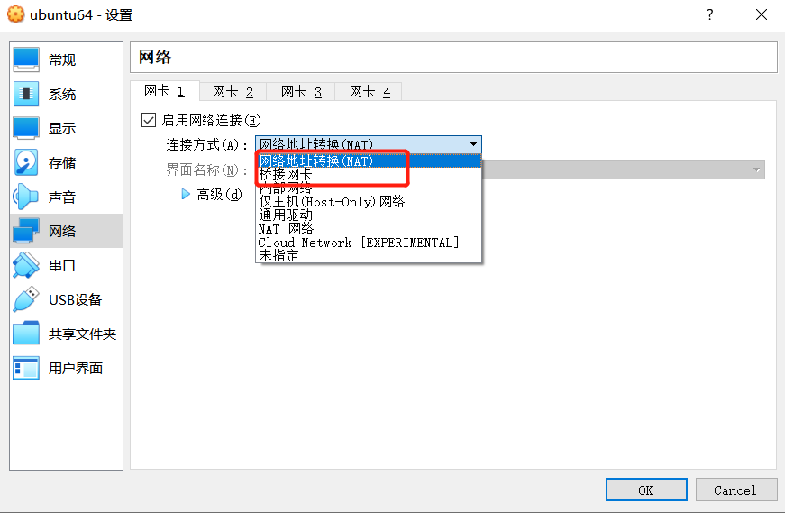
Task: Toggle the 启用网络连接 checkbox
Action: pyautogui.click(x=149, y=121)
